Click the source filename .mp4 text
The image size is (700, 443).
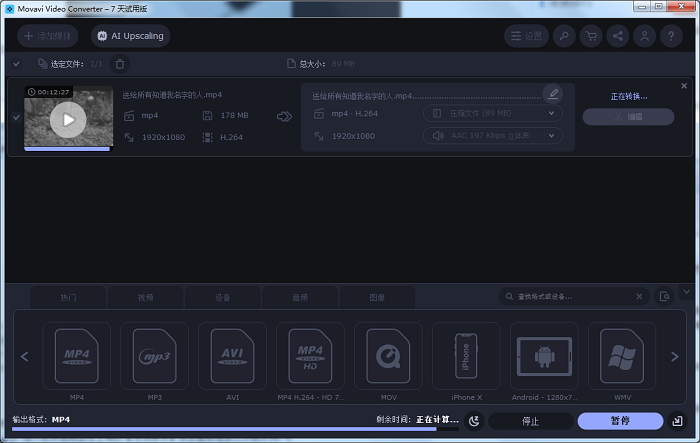click(172, 95)
